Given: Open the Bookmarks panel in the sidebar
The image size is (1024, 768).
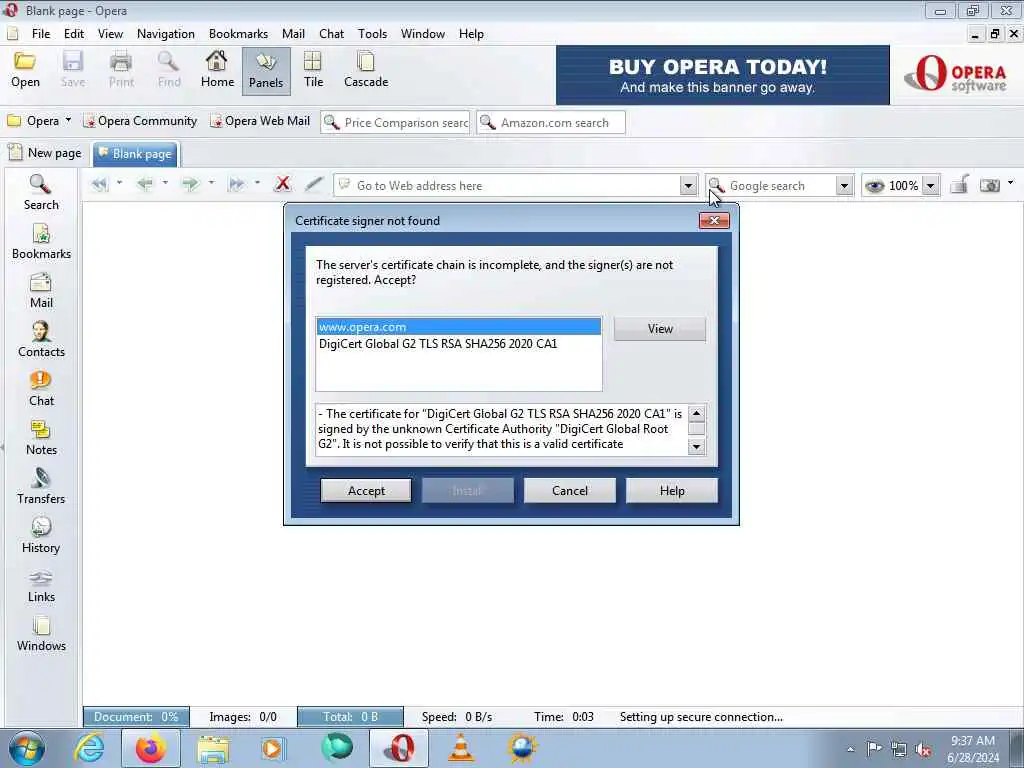Looking at the screenshot, I should pyautogui.click(x=41, y=242).
